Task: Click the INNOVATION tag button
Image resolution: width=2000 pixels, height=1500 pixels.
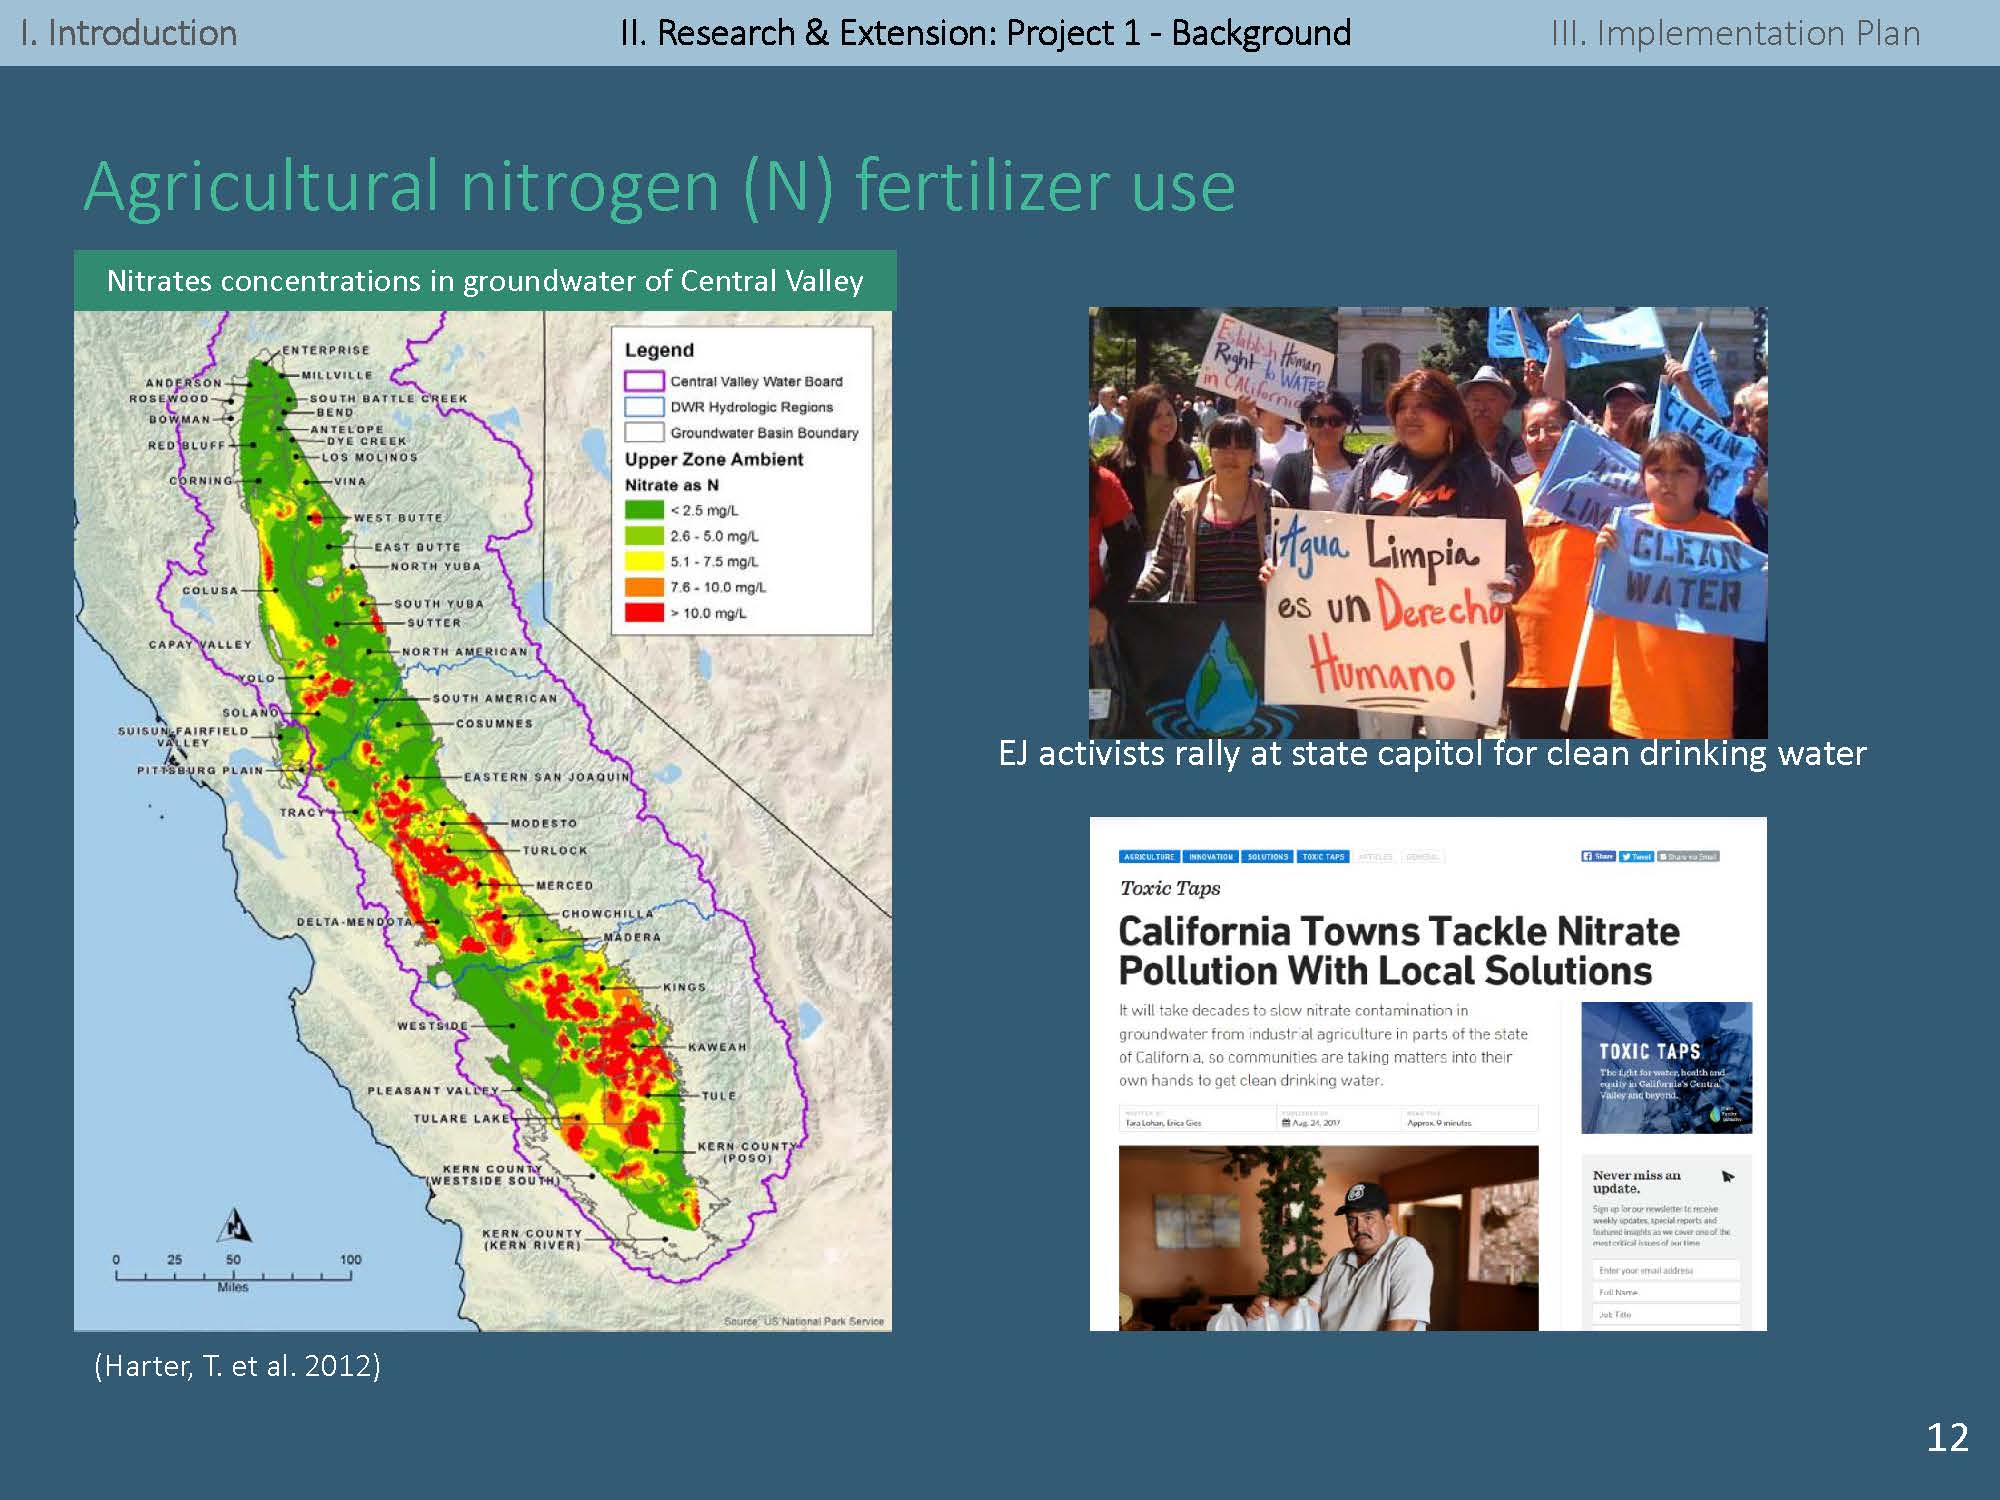Action: (1211, 857)
